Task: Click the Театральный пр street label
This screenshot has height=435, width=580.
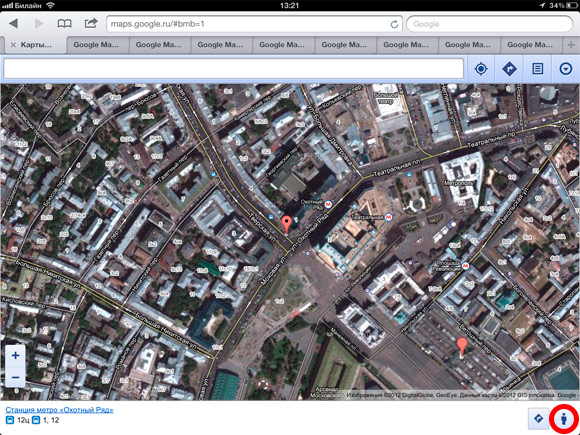Action: point(491,140)
